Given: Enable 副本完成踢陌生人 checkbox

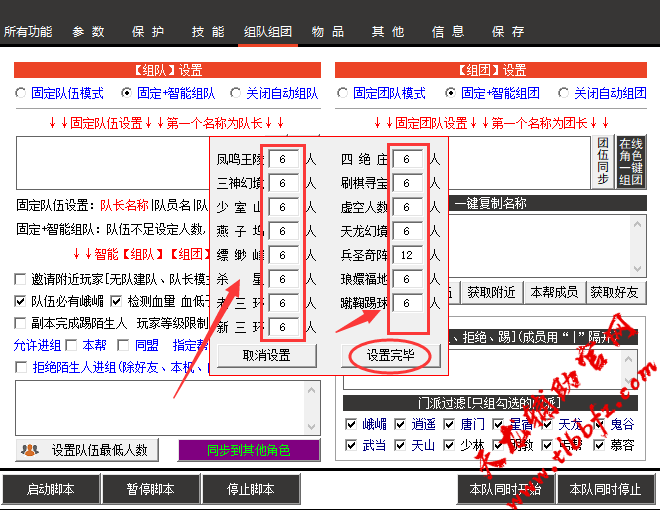Looking at the screenshot, I should tap(20, 323).
